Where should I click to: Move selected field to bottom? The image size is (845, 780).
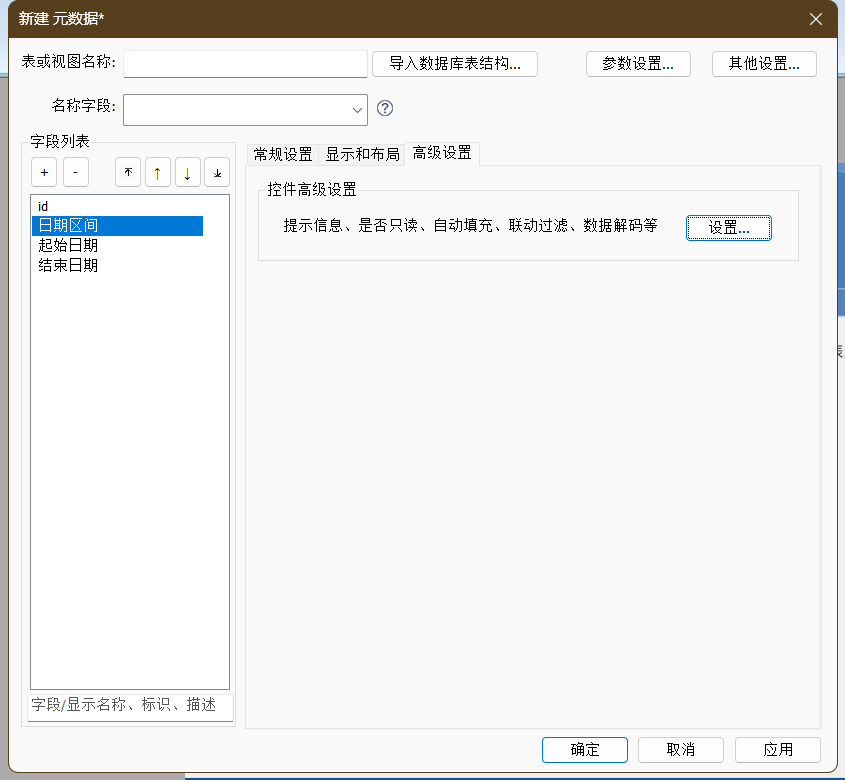pyautogui.click(x=217, y=172)
